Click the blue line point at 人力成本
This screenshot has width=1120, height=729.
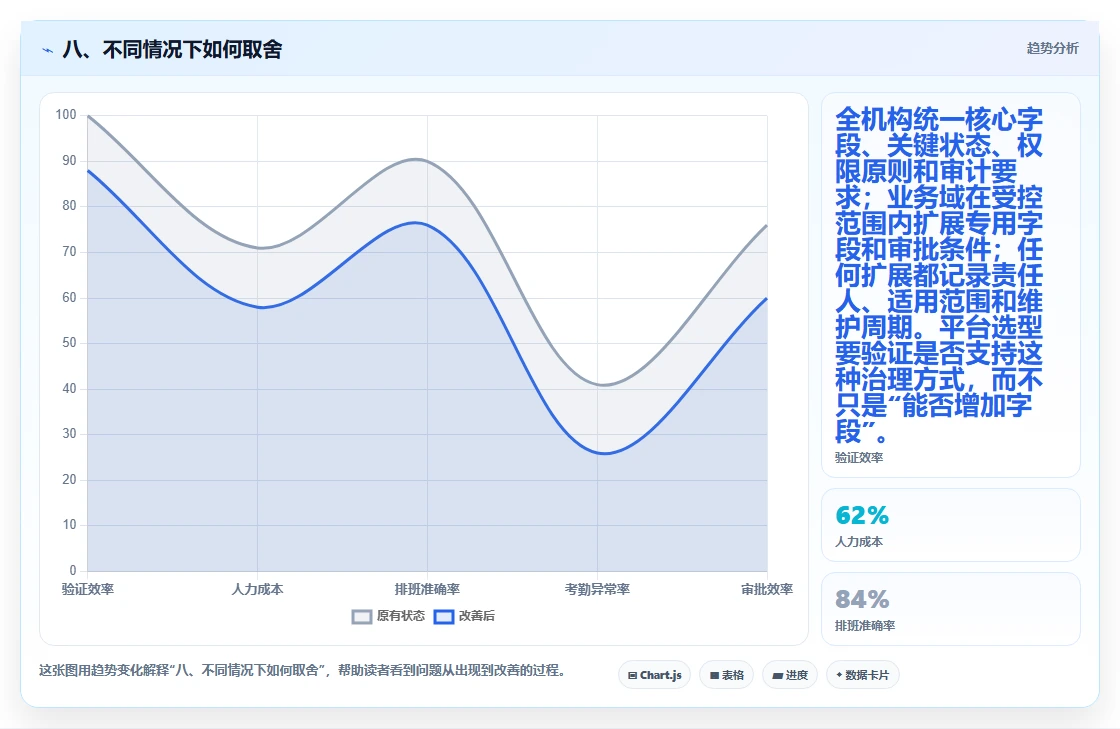(257, 307)
